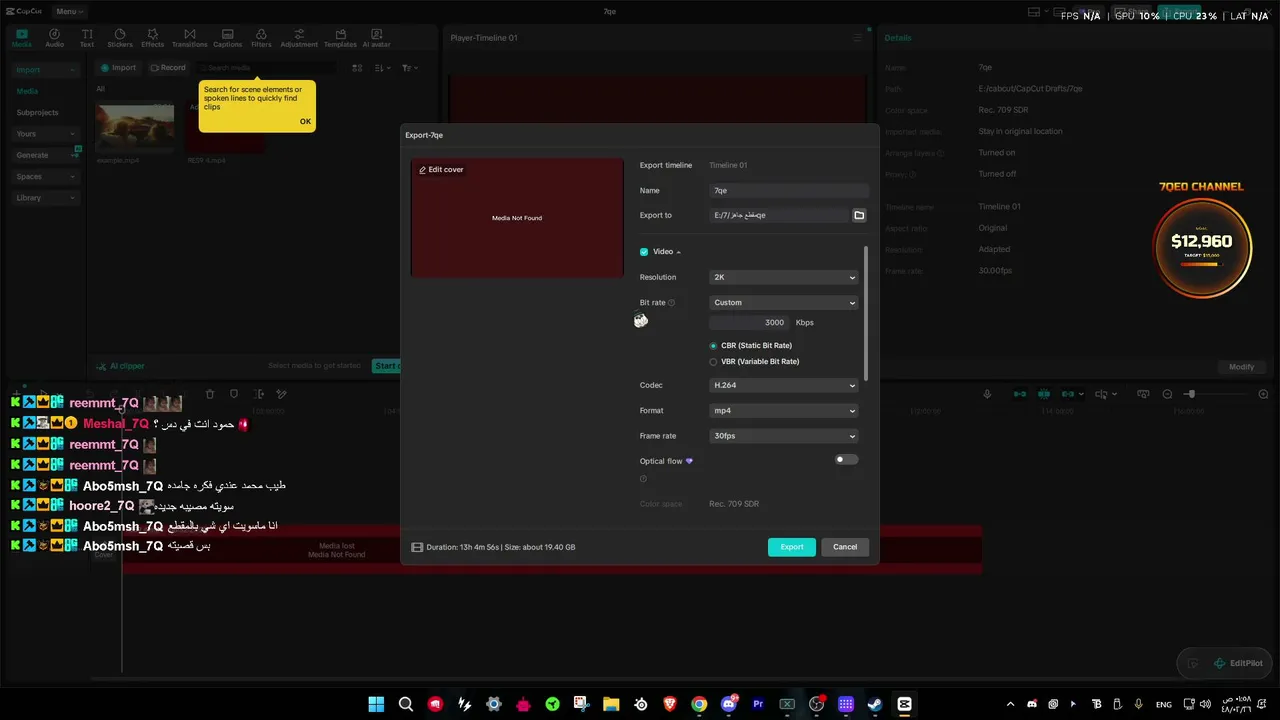Expand the Yours sidebar section
This screenshot has height=720, width=1280.
[x=46, y=134]
